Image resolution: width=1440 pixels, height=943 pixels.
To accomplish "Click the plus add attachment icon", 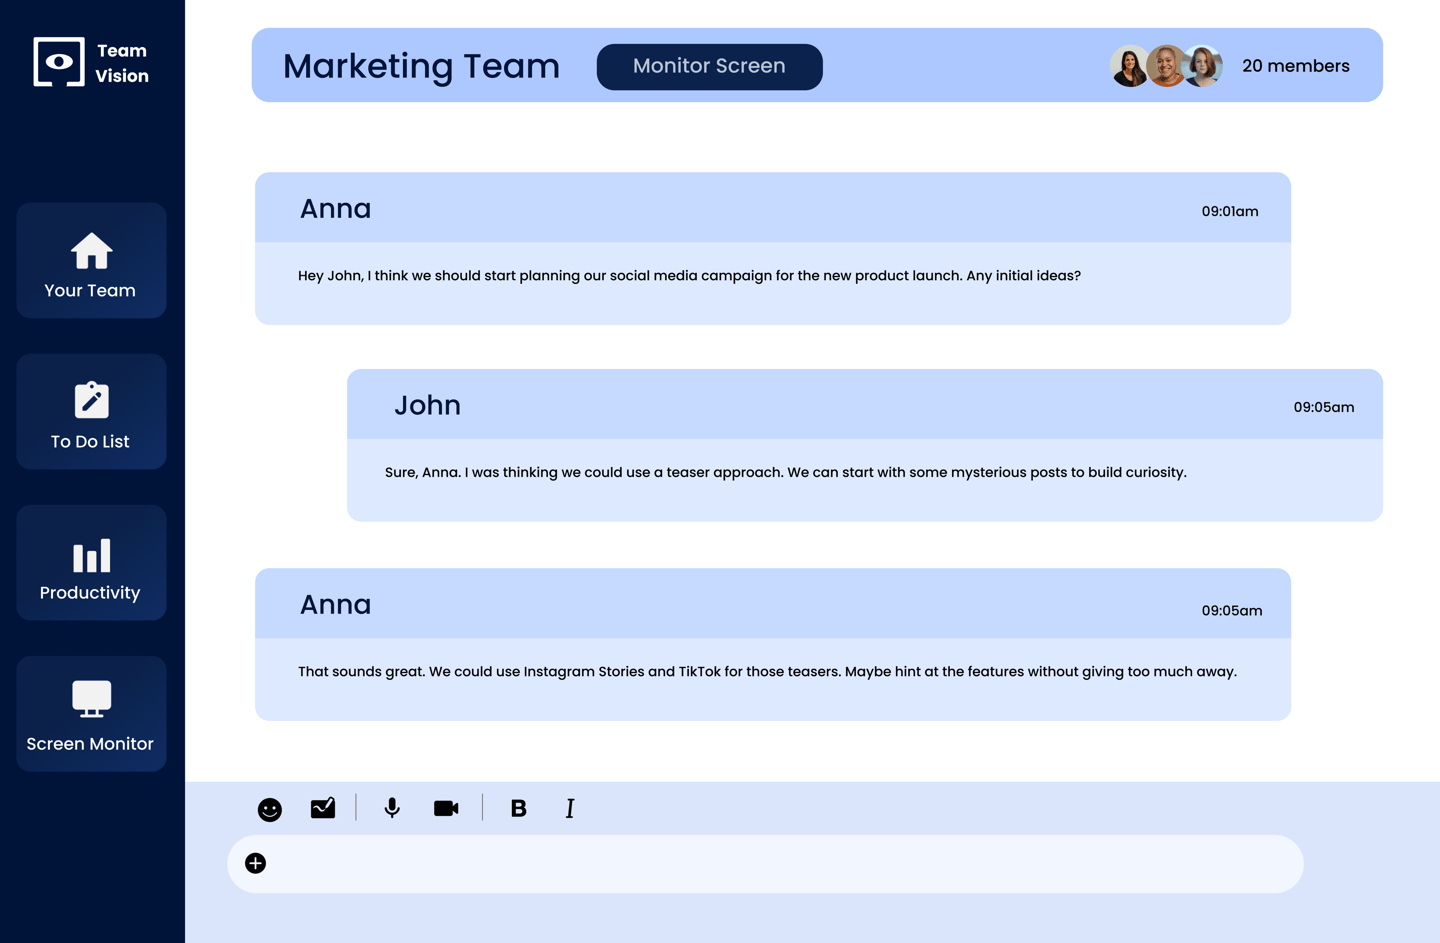I will click(x=255, y=863).
